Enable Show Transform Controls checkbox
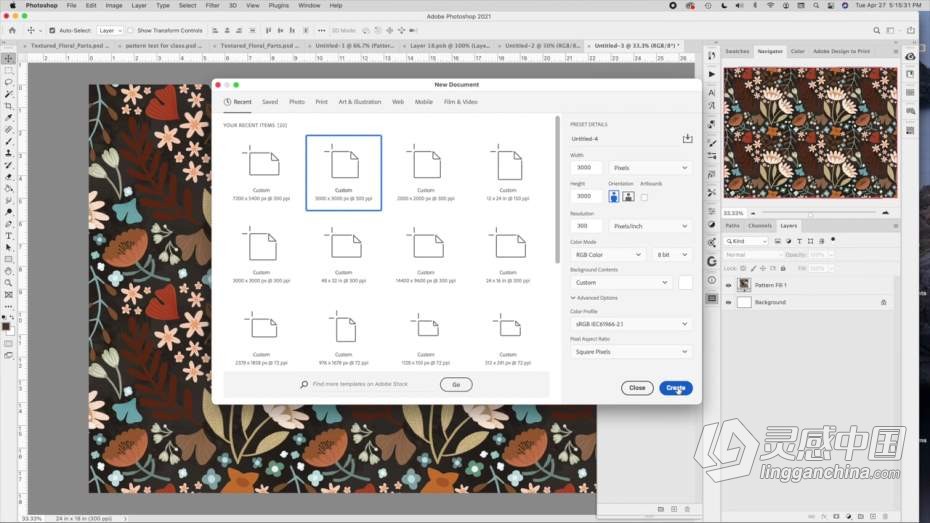The image size is (930, 523). coord(130,30)
